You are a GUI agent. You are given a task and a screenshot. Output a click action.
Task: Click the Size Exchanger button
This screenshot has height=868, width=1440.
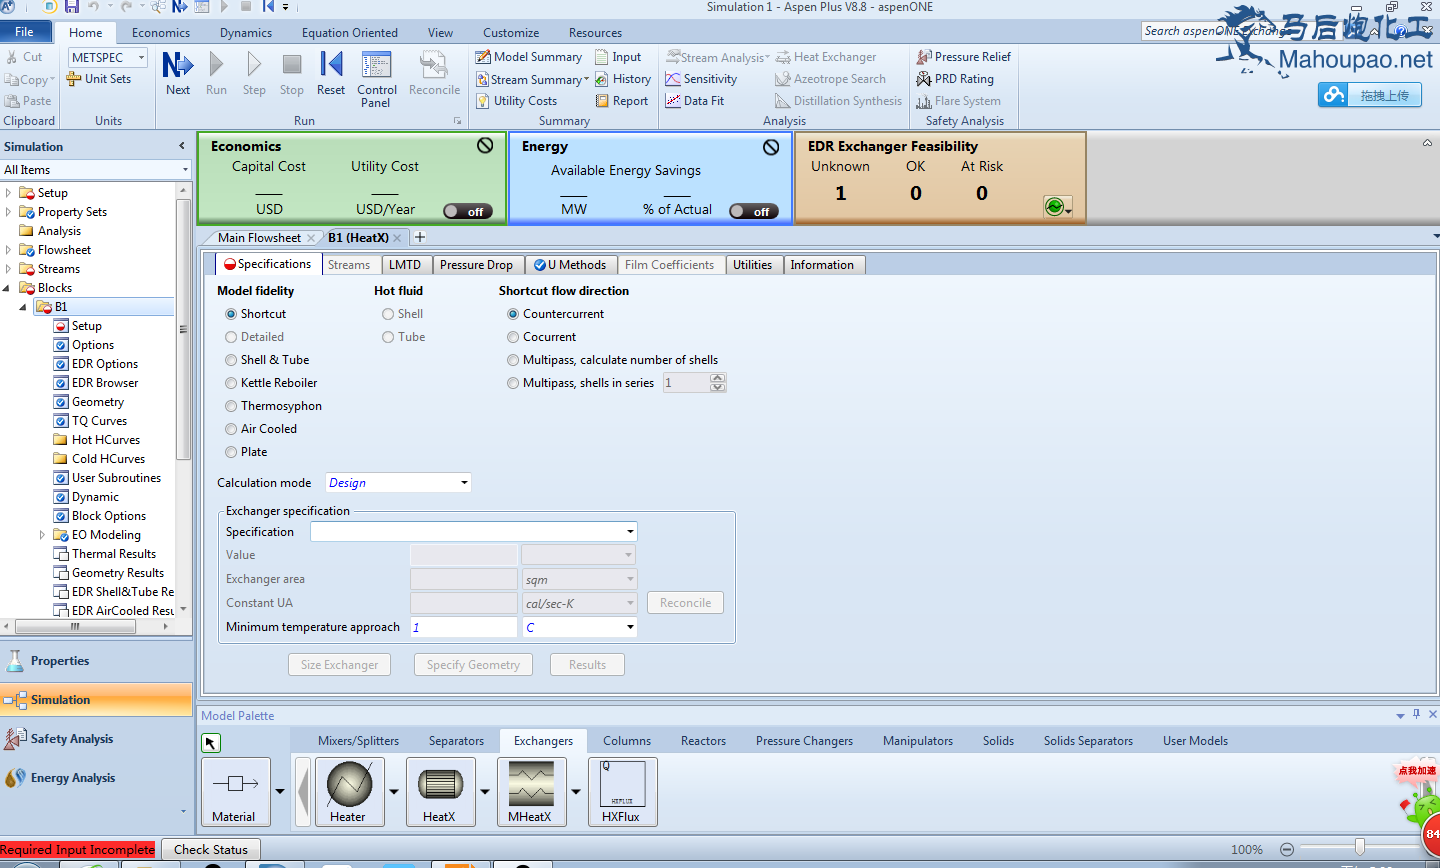pyautogui.click(x=339, y=665)
